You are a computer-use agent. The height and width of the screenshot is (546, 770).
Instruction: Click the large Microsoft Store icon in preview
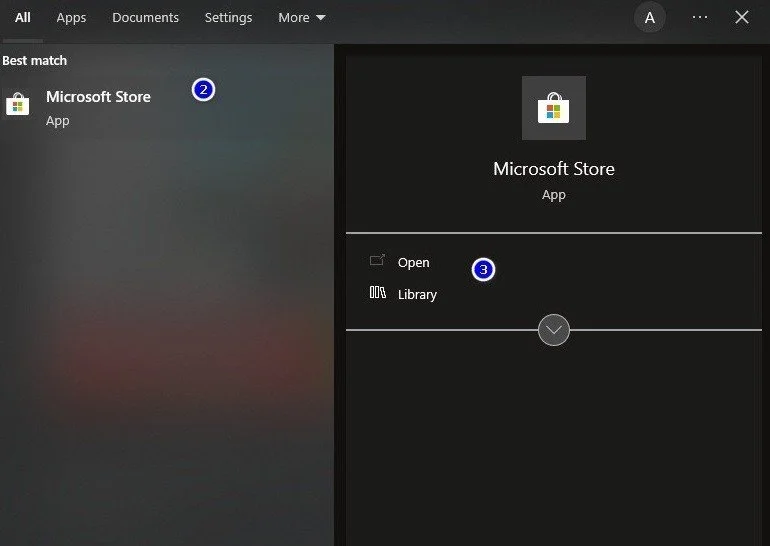point(553,108)
